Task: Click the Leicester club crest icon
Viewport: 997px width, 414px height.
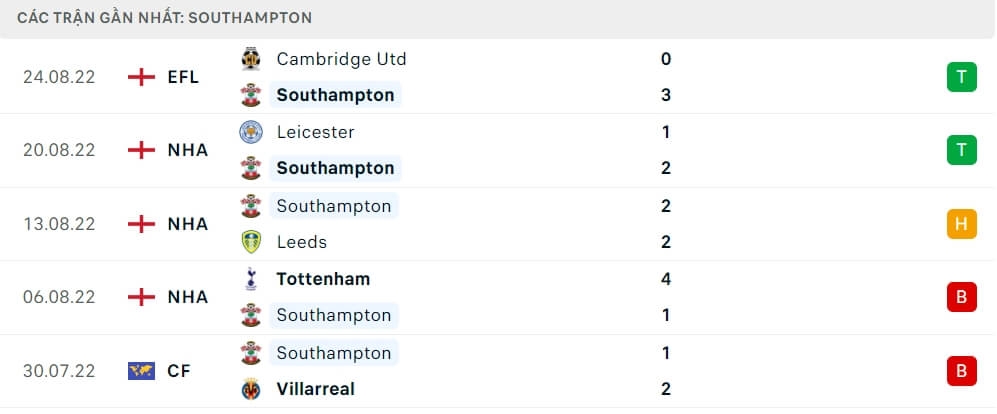Action: pos(250,132)
